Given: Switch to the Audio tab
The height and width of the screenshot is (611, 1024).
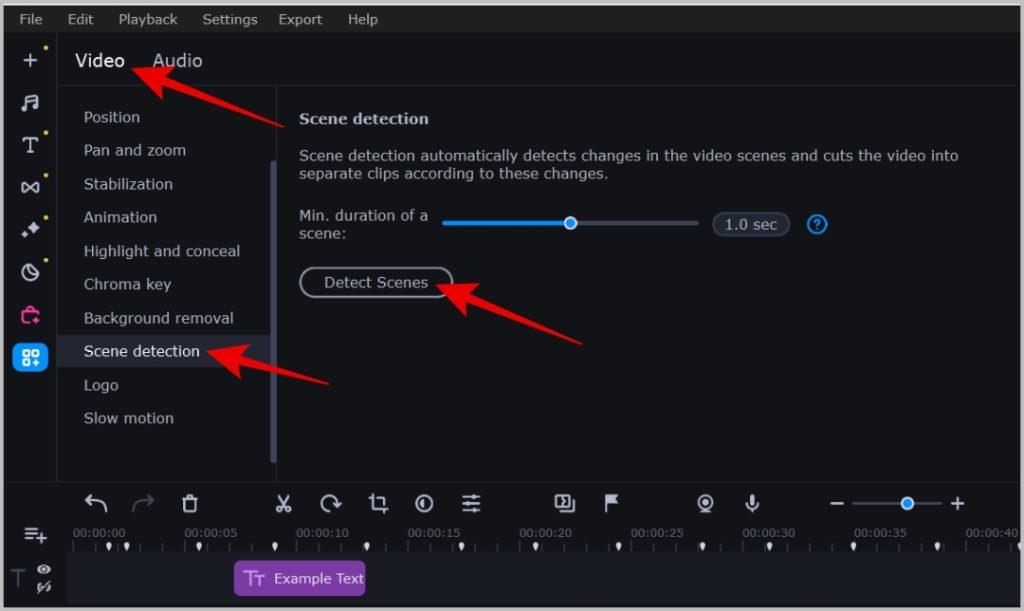Looking at the screenshot, I should 177,61.
